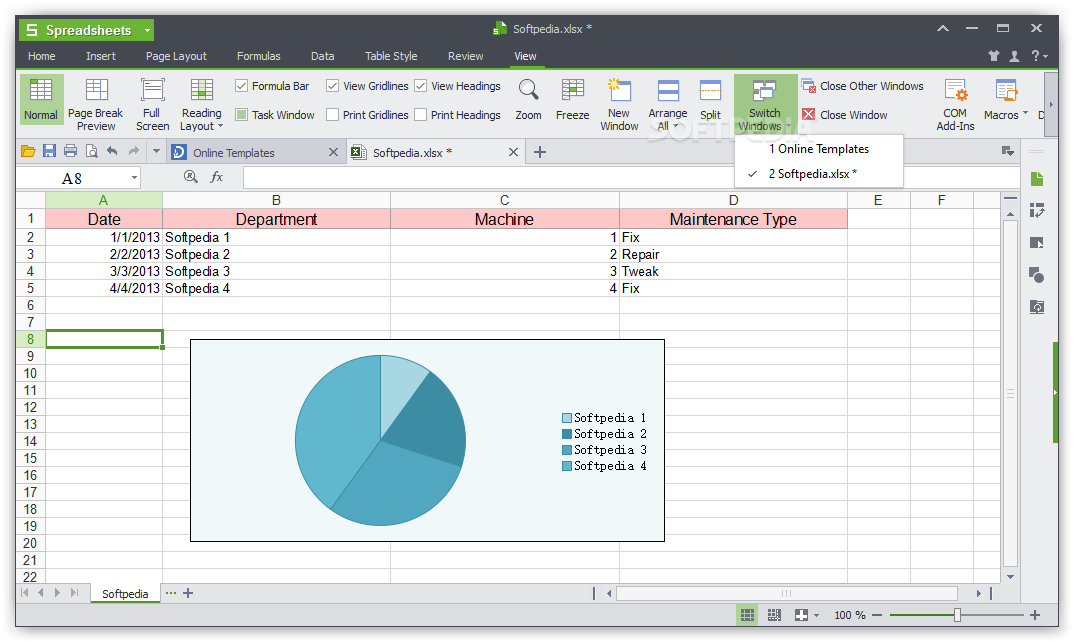Click the Print icon in quick toolbar
1074x642 pixels.
tap(71, 151)
